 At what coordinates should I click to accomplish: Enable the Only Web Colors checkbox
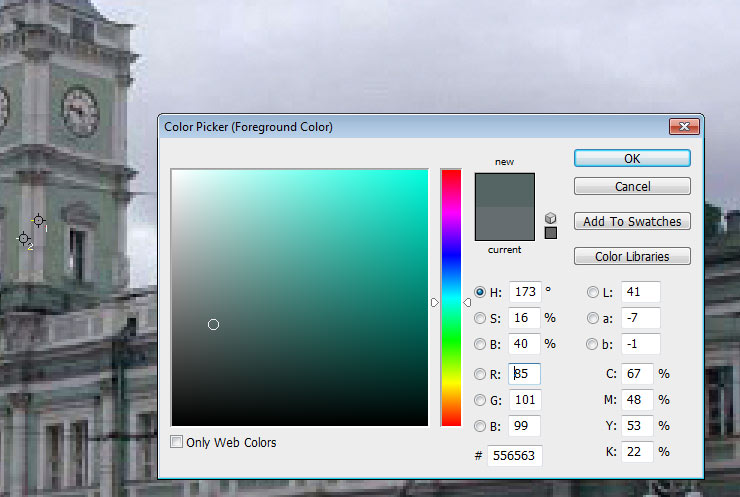tap(177, 442)
